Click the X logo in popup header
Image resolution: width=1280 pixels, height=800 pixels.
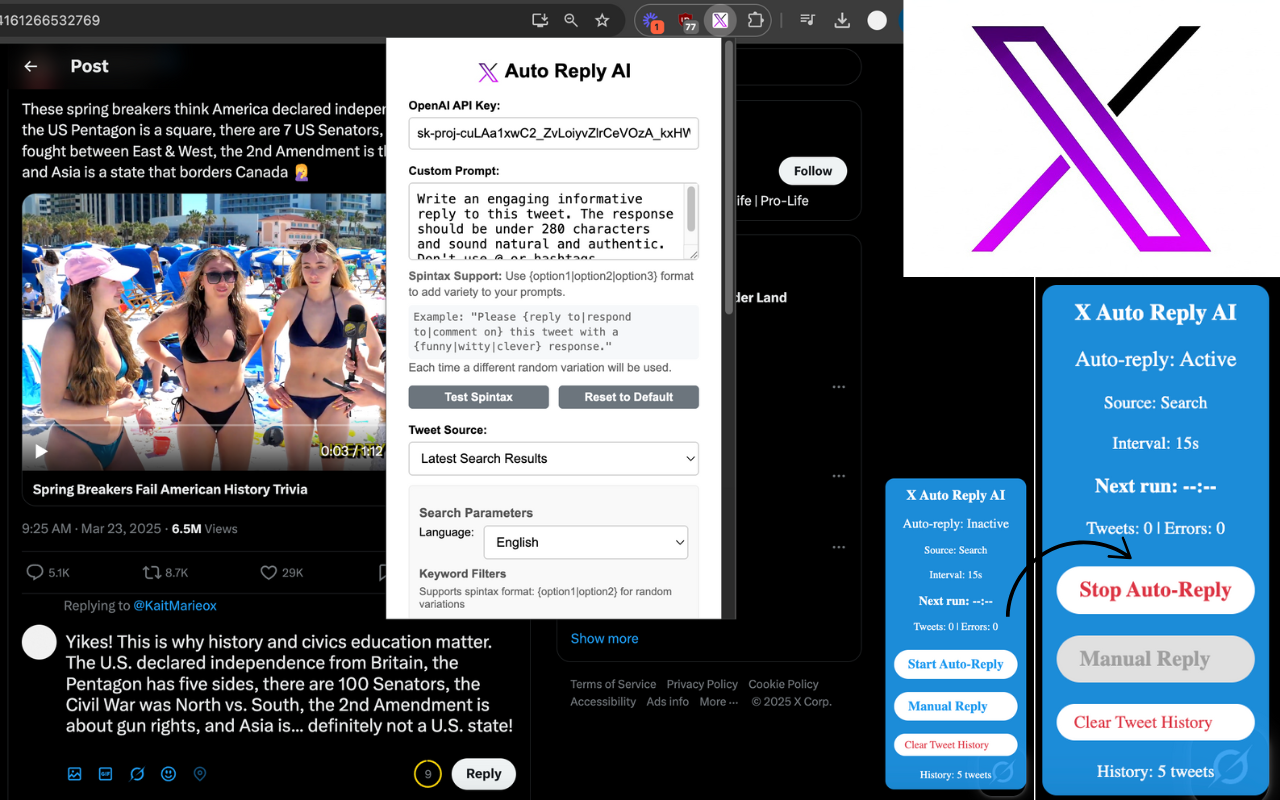coord(488,71)
